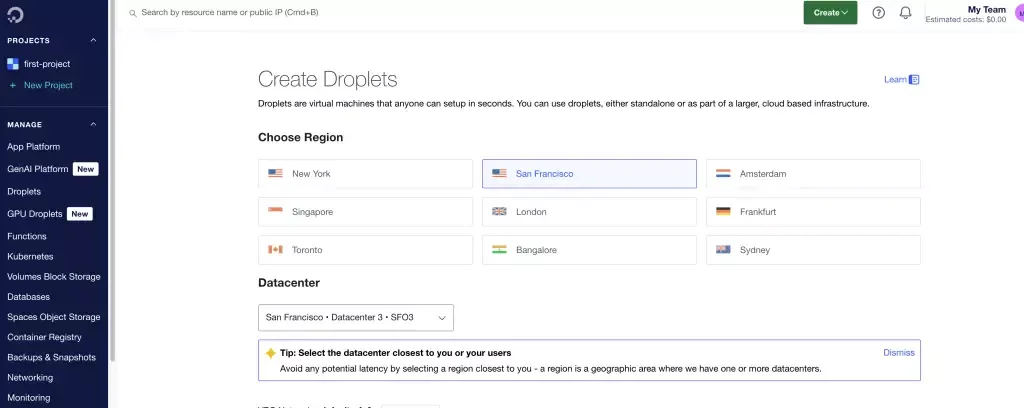Viewport: 1024px width, 408px height.
Task: Click the DigitalOcean logo icon
Action: [x=15, y=15]
